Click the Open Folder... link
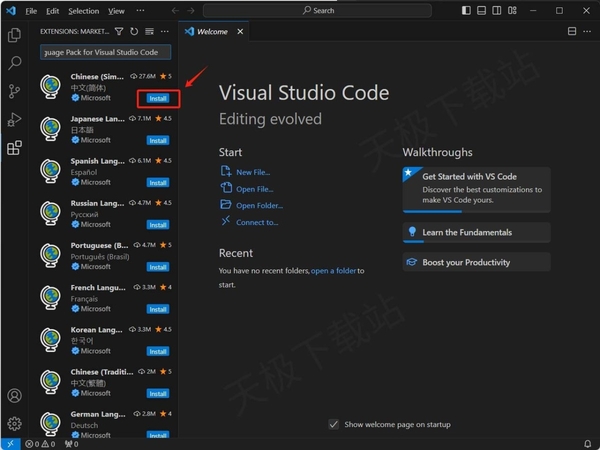 pos(259,205)
